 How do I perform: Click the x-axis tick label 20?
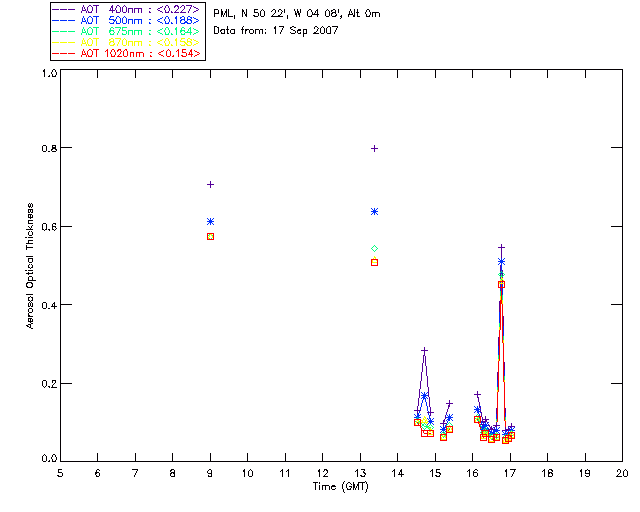(622, 473)
